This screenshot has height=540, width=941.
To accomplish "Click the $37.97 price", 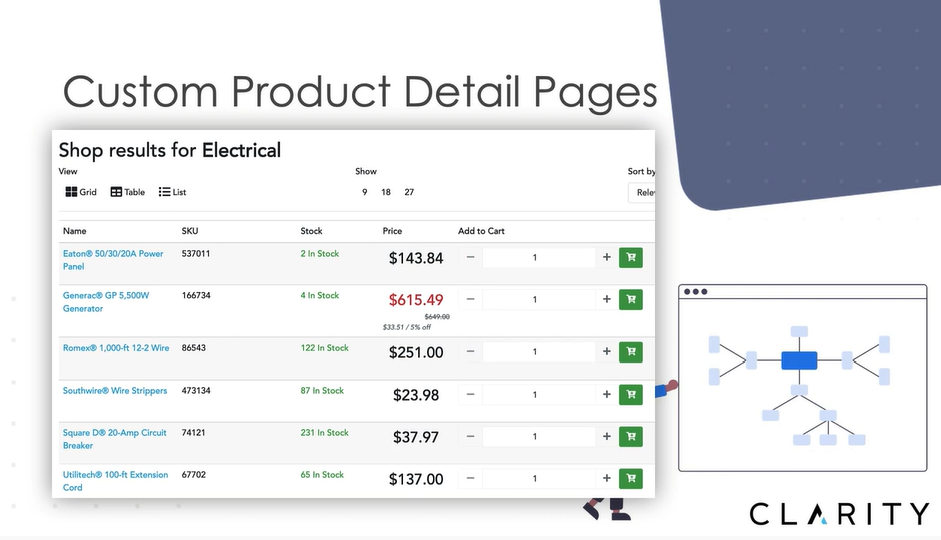I will [x=416, y=437].
